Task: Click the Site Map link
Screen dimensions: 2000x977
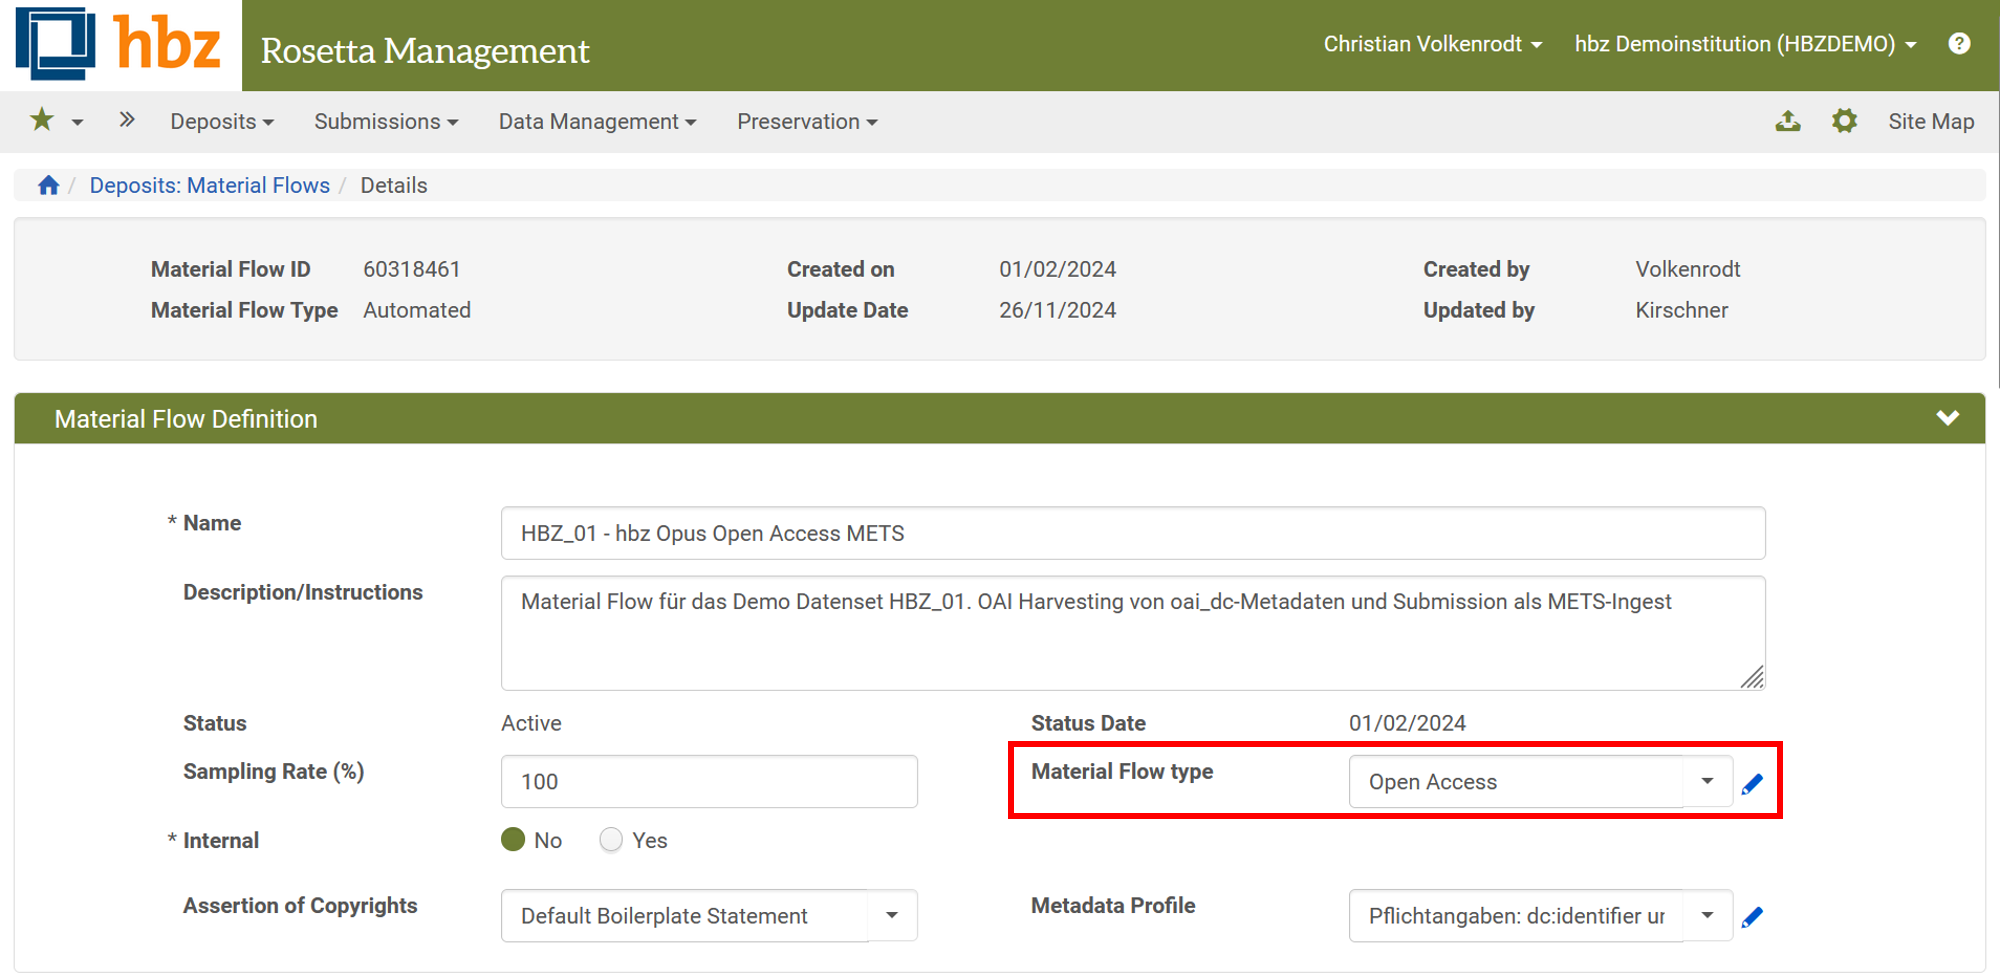Action: point(1931,120)
